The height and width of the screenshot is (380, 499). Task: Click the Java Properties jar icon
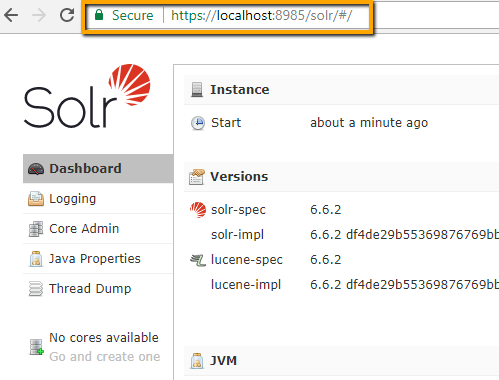(36, 259)
